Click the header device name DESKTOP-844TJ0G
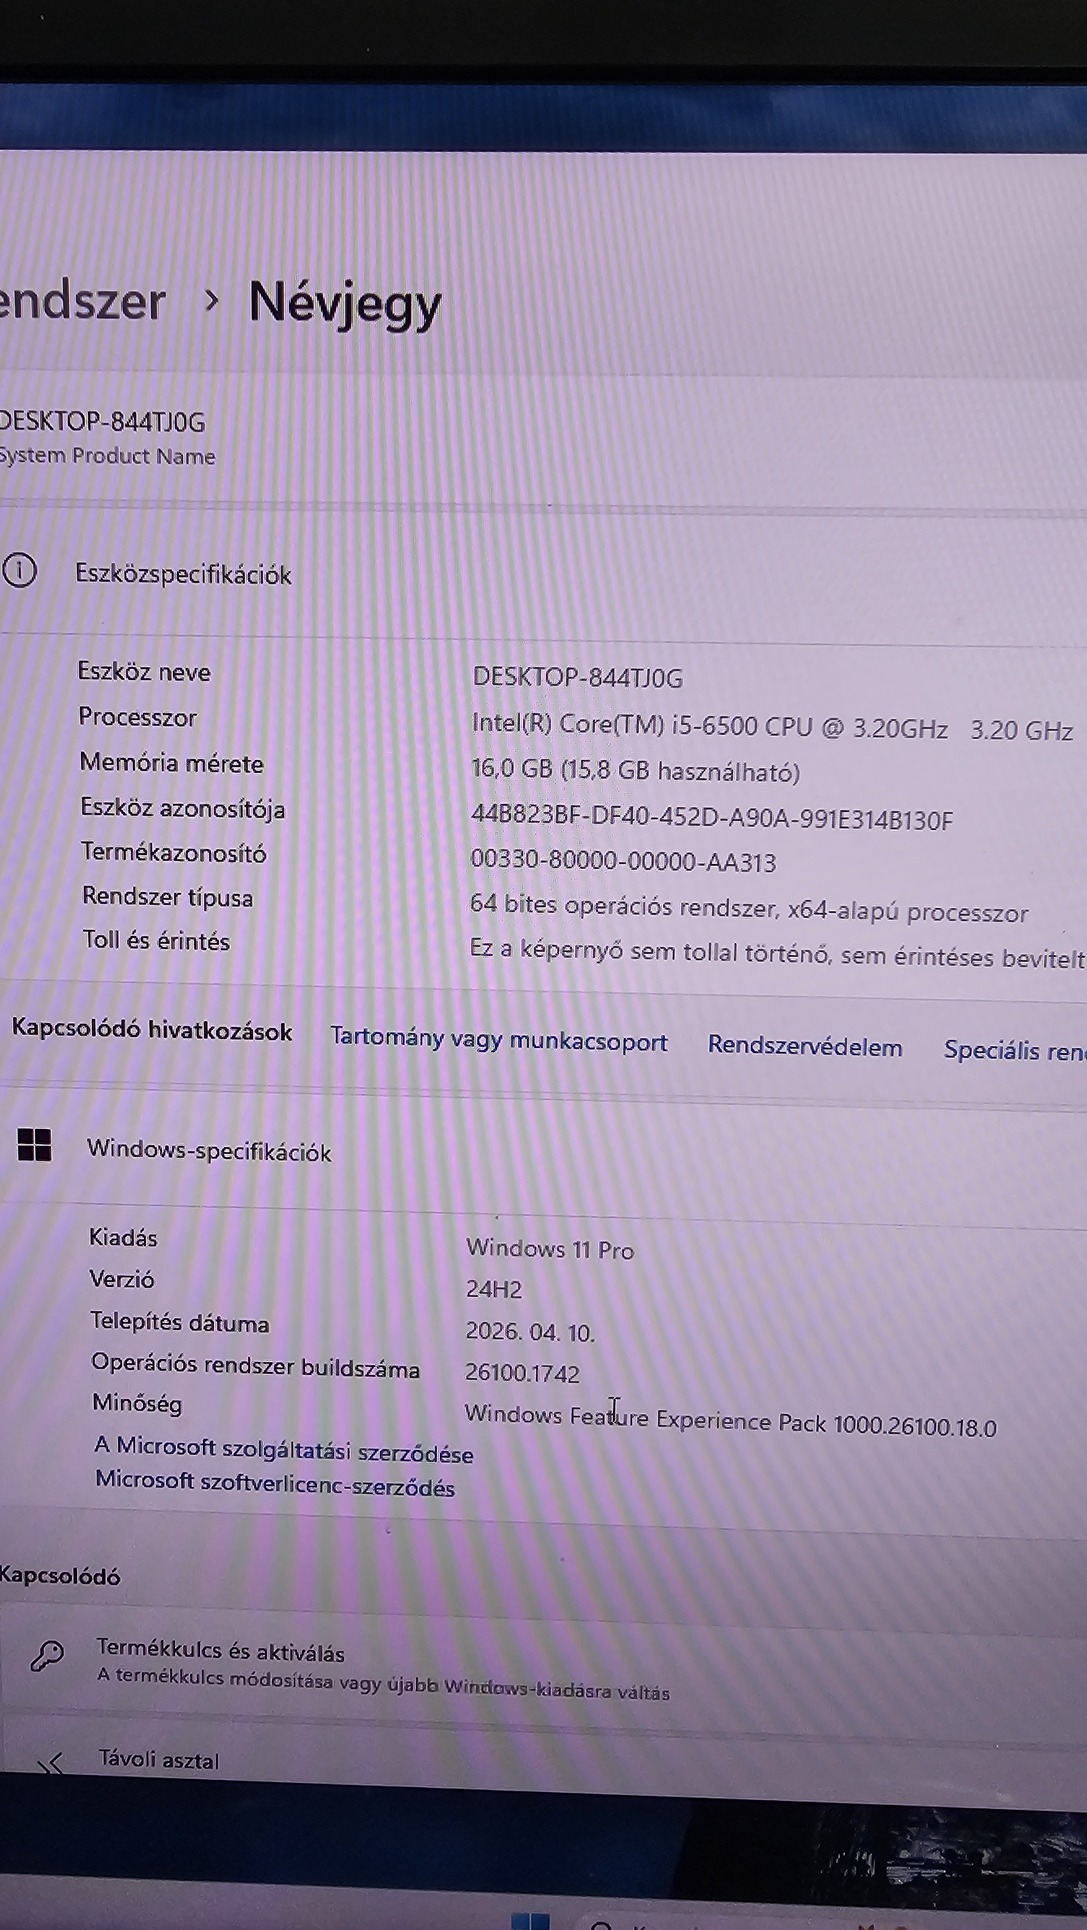 102,421
